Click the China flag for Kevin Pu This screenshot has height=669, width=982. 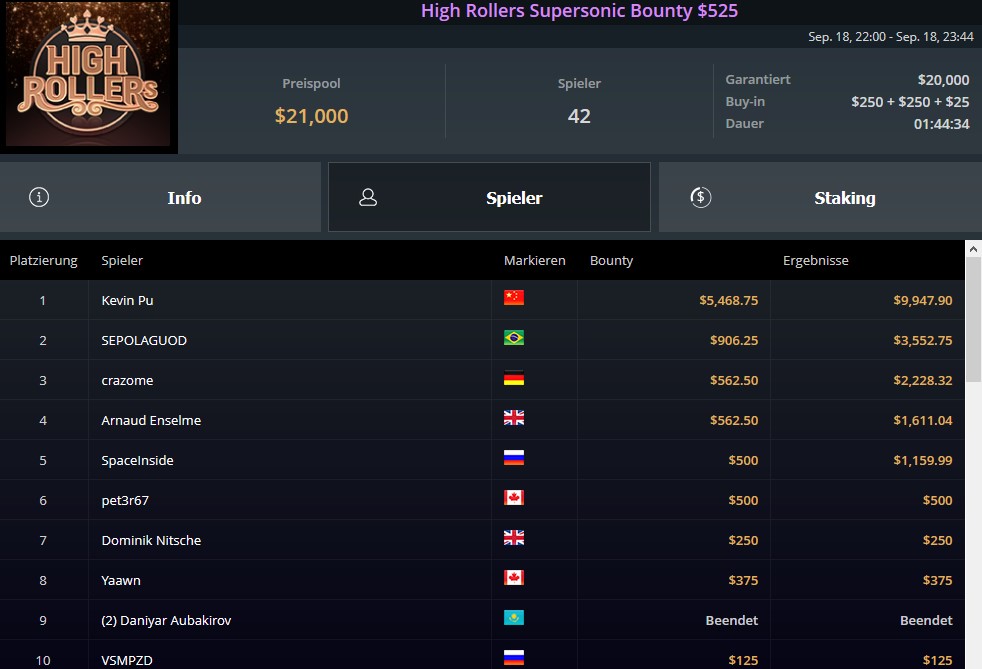[514, 298]
